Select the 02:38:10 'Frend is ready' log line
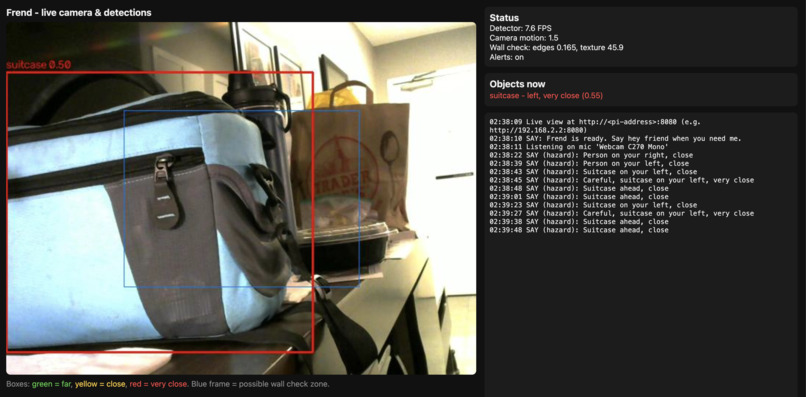Viewport: 806px width, 397px height. click(x=615, y=139)
